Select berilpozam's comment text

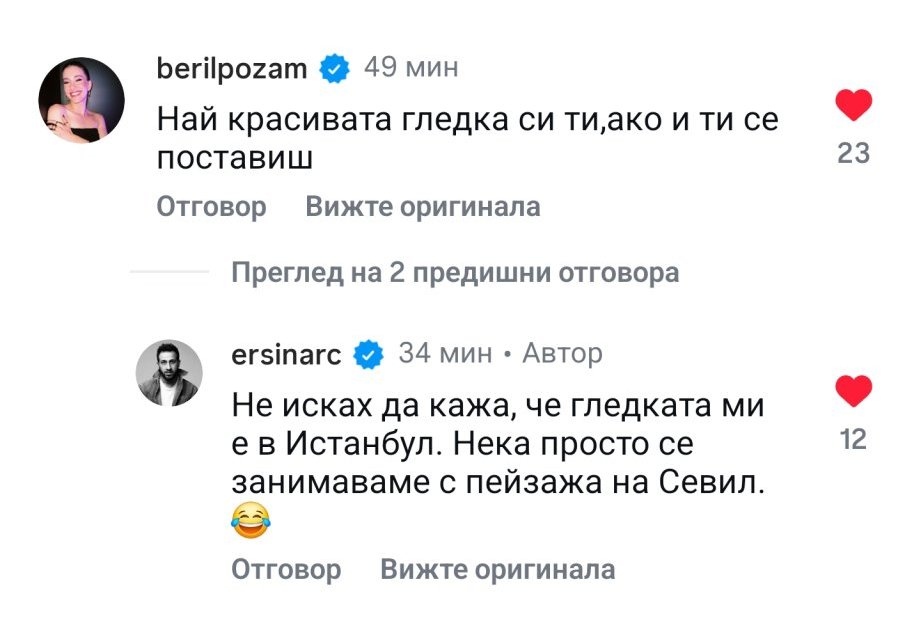coord(467,139)
